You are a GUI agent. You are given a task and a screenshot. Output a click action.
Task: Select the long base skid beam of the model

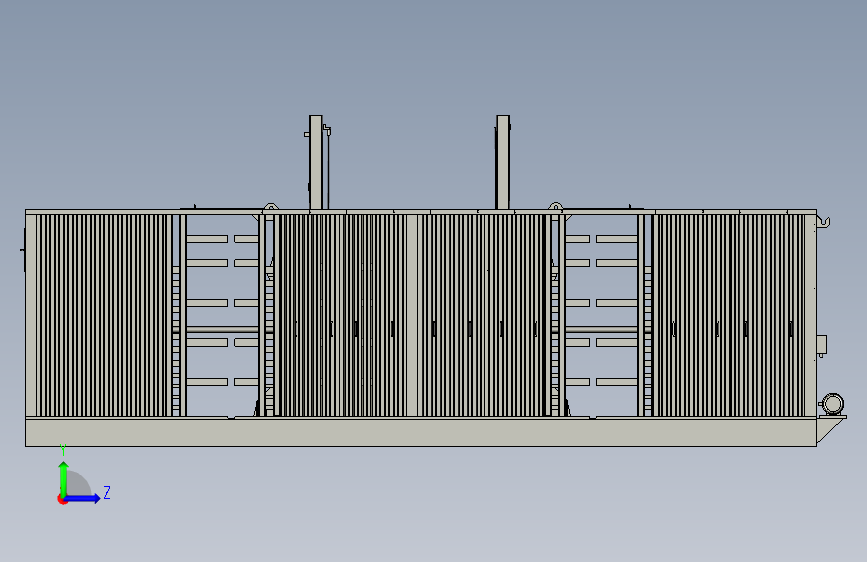point(421,433)
